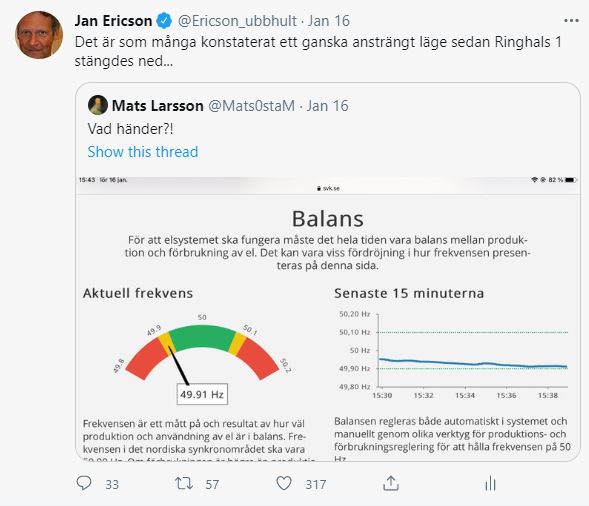Image resolution: width=589 pixels, height=506 pixels.
Task: Open Mats Larsson's small avatar
Action: pyautogui.click(x=98, y=106)
